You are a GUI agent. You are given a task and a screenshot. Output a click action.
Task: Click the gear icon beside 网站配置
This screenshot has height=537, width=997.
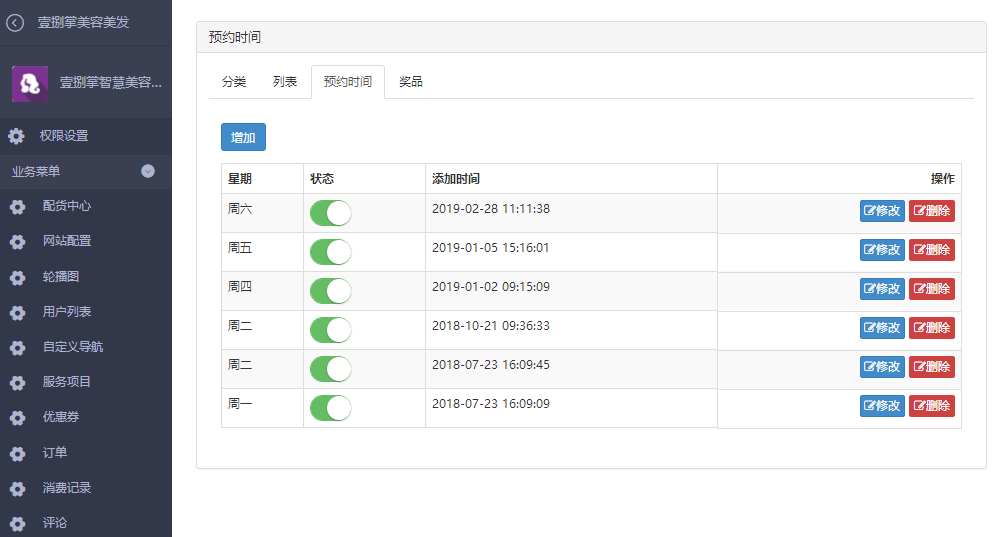click(18, 241)
